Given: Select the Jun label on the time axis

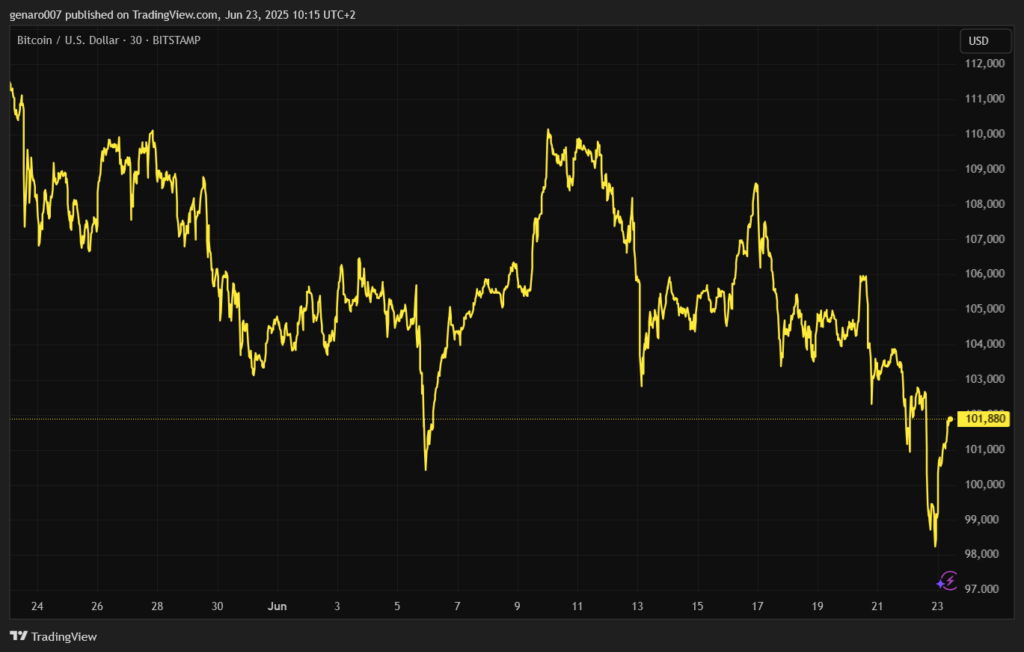Looking at the screenshot, I should pos(278,606).
